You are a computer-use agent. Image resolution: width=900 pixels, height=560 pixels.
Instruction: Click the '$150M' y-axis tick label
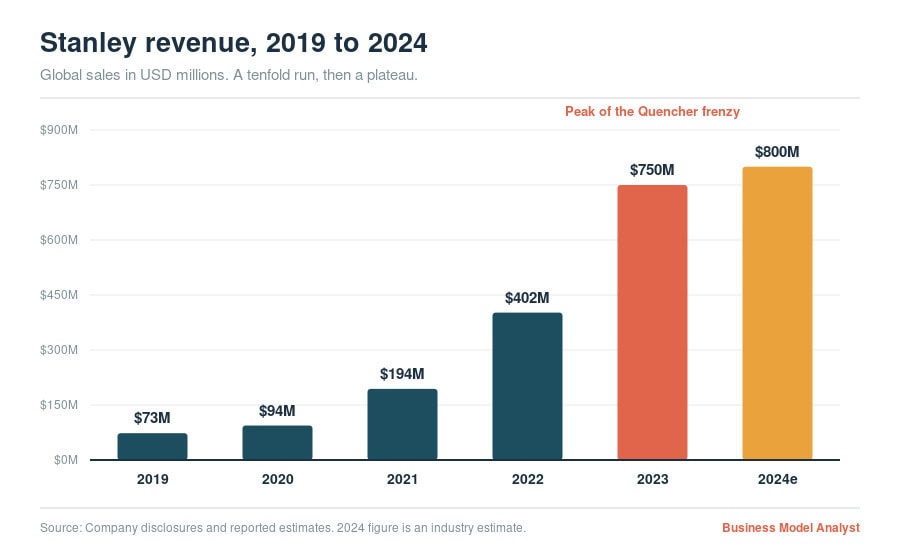coord(59,405)
